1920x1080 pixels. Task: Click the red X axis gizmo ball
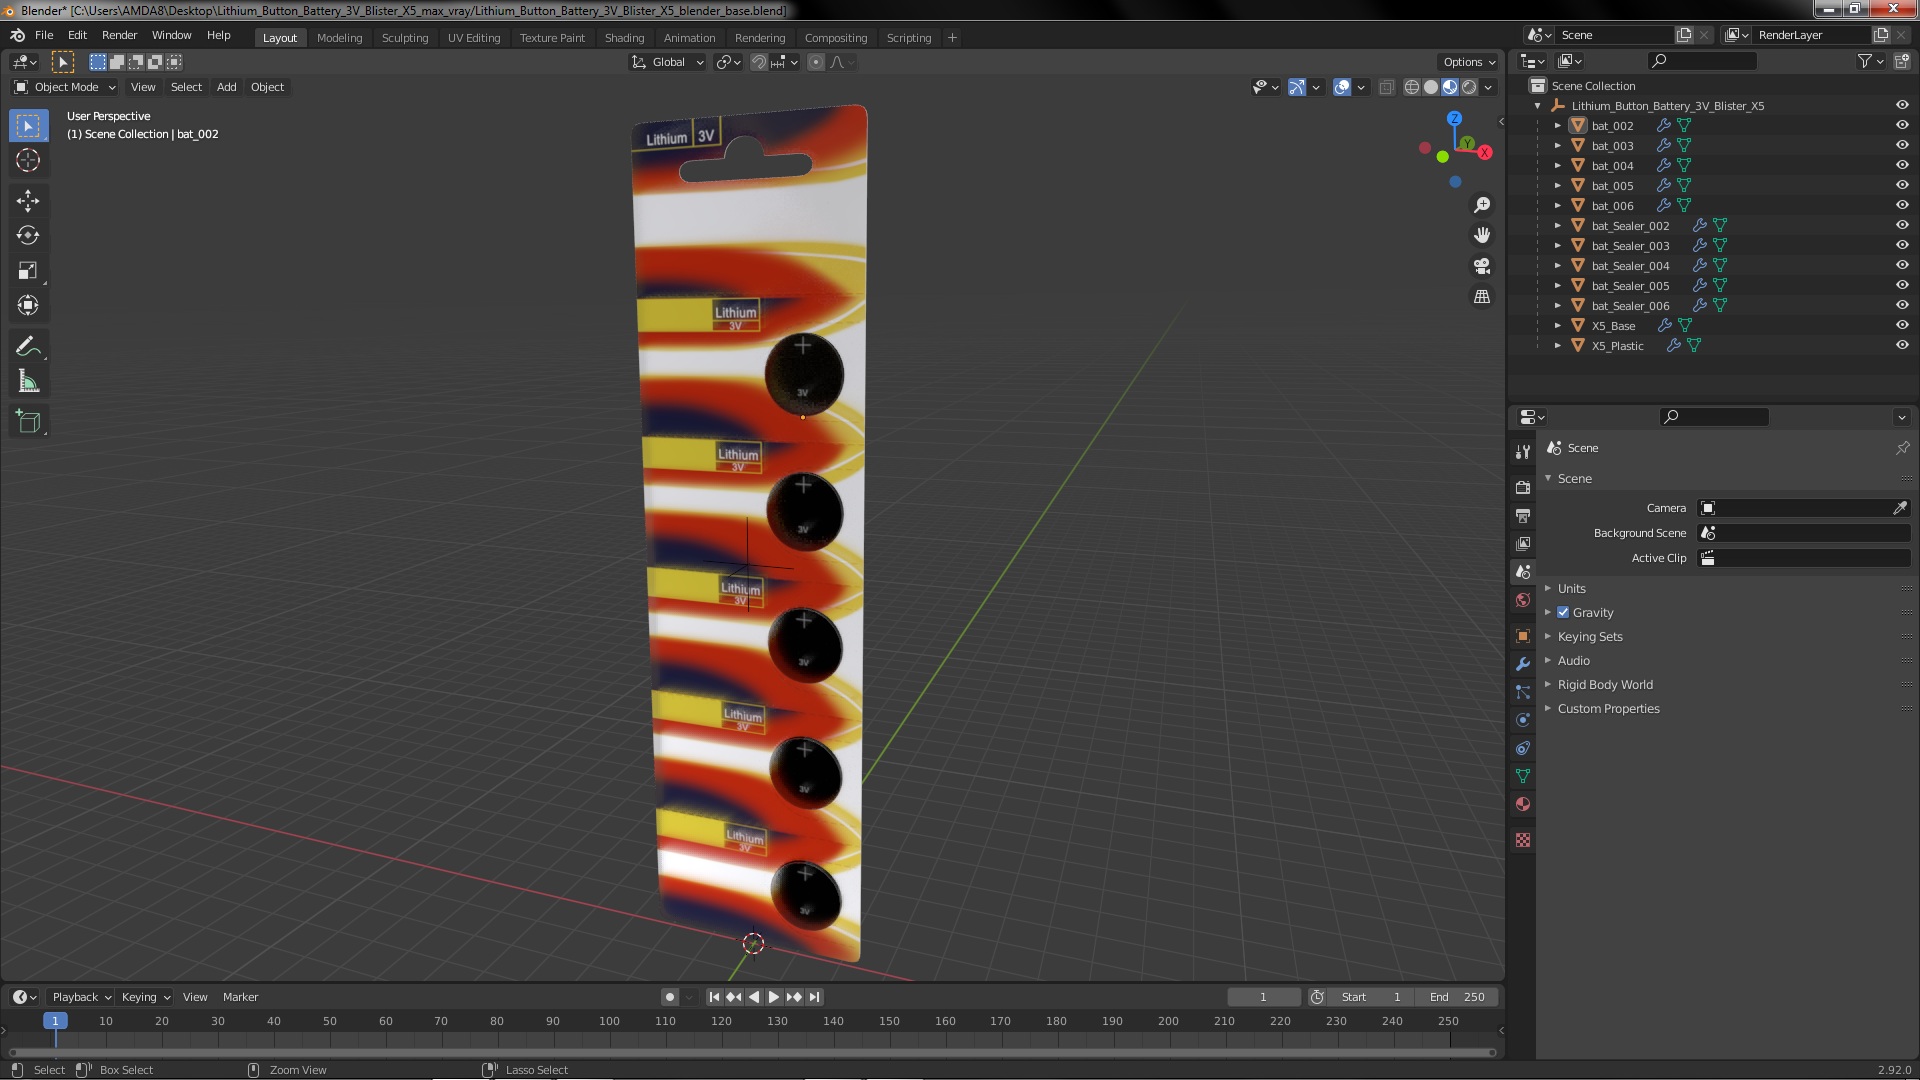coord(1485,152)
